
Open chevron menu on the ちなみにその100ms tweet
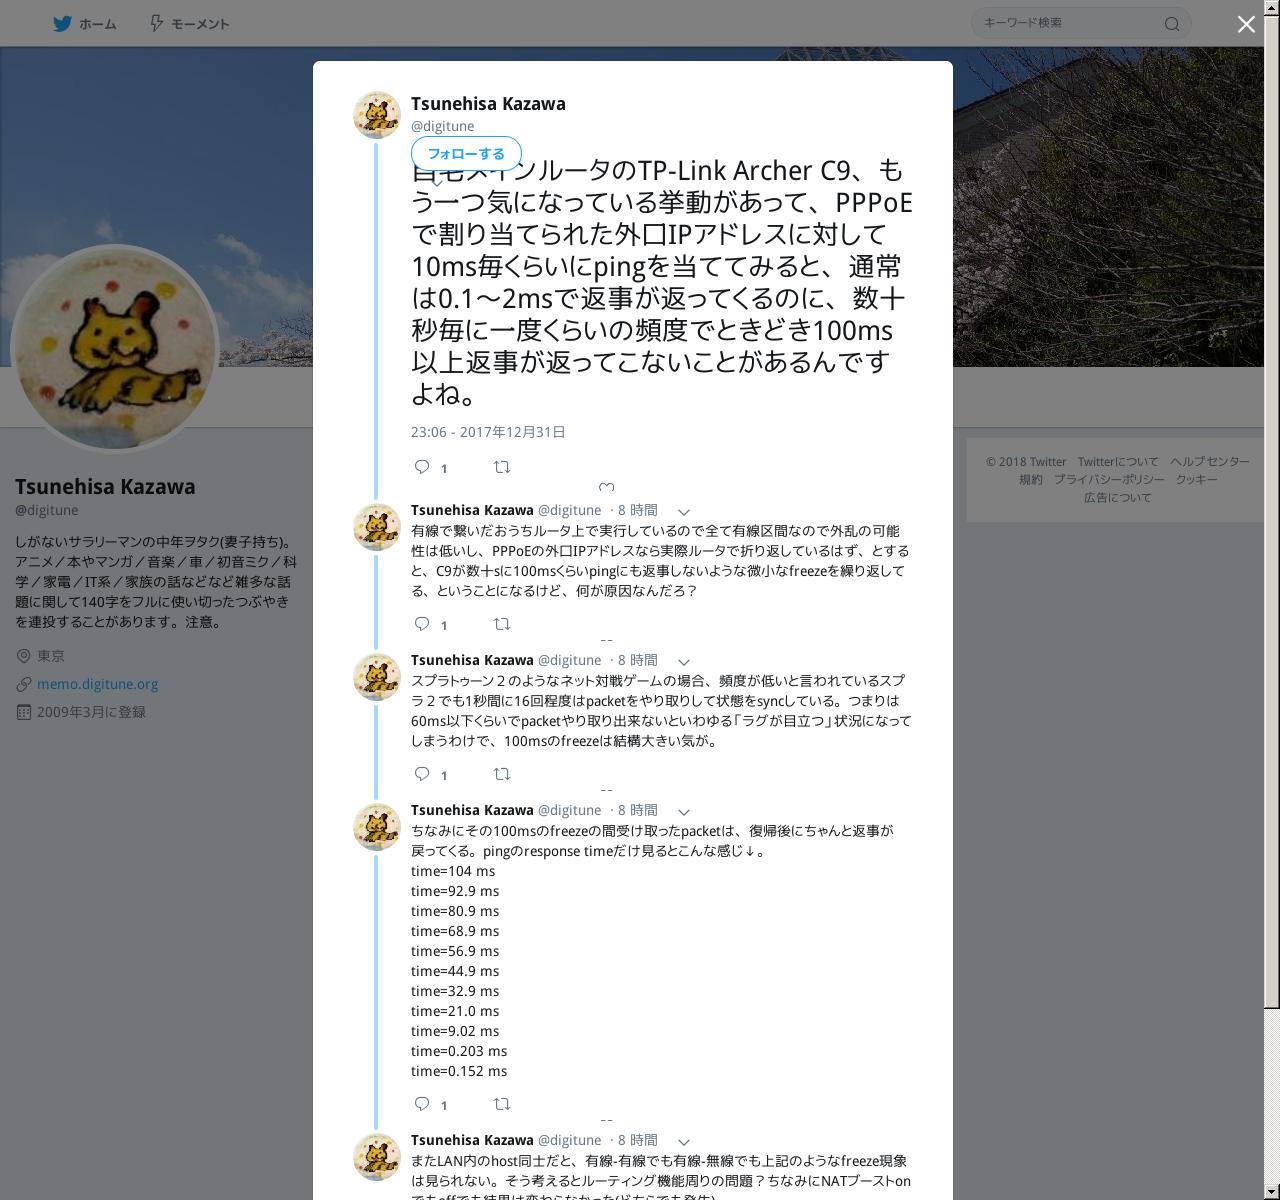click(684, 812)
